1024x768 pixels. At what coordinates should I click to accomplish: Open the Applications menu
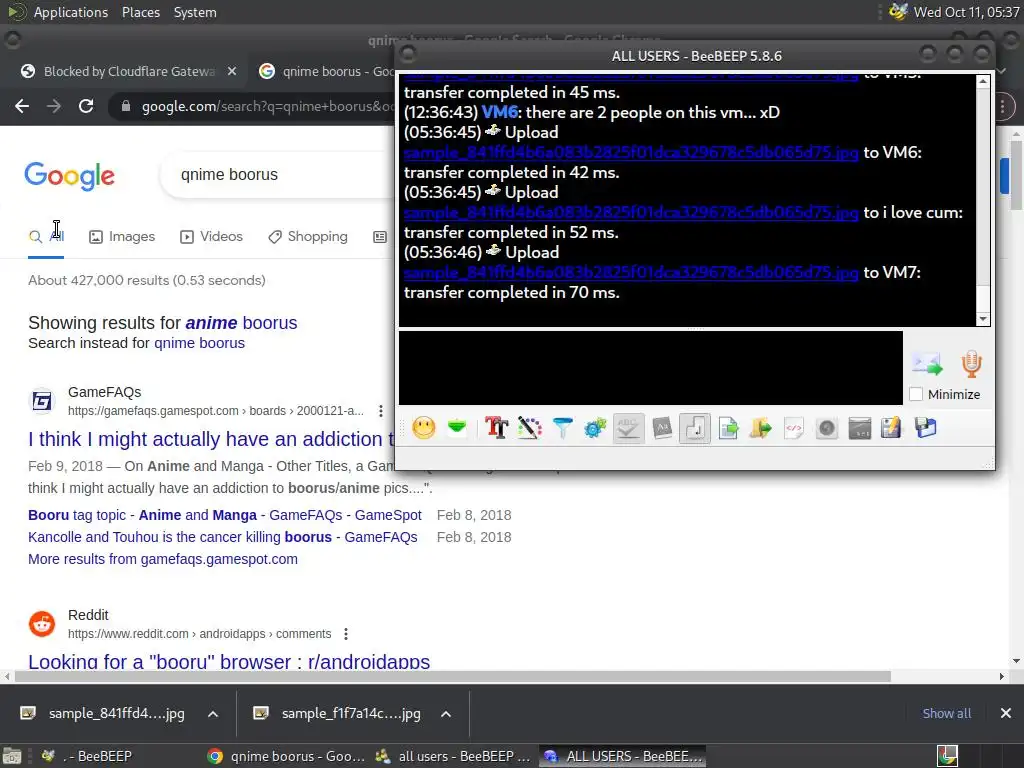click(x=71, y=12)
